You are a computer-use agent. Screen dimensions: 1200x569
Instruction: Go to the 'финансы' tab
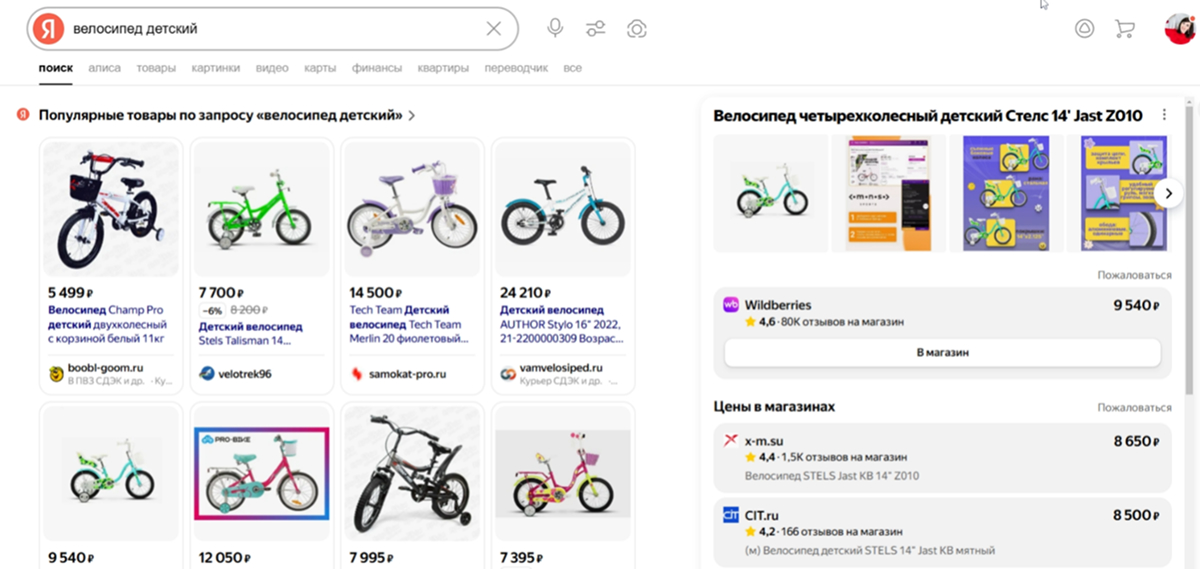click(x=377, y=68)
